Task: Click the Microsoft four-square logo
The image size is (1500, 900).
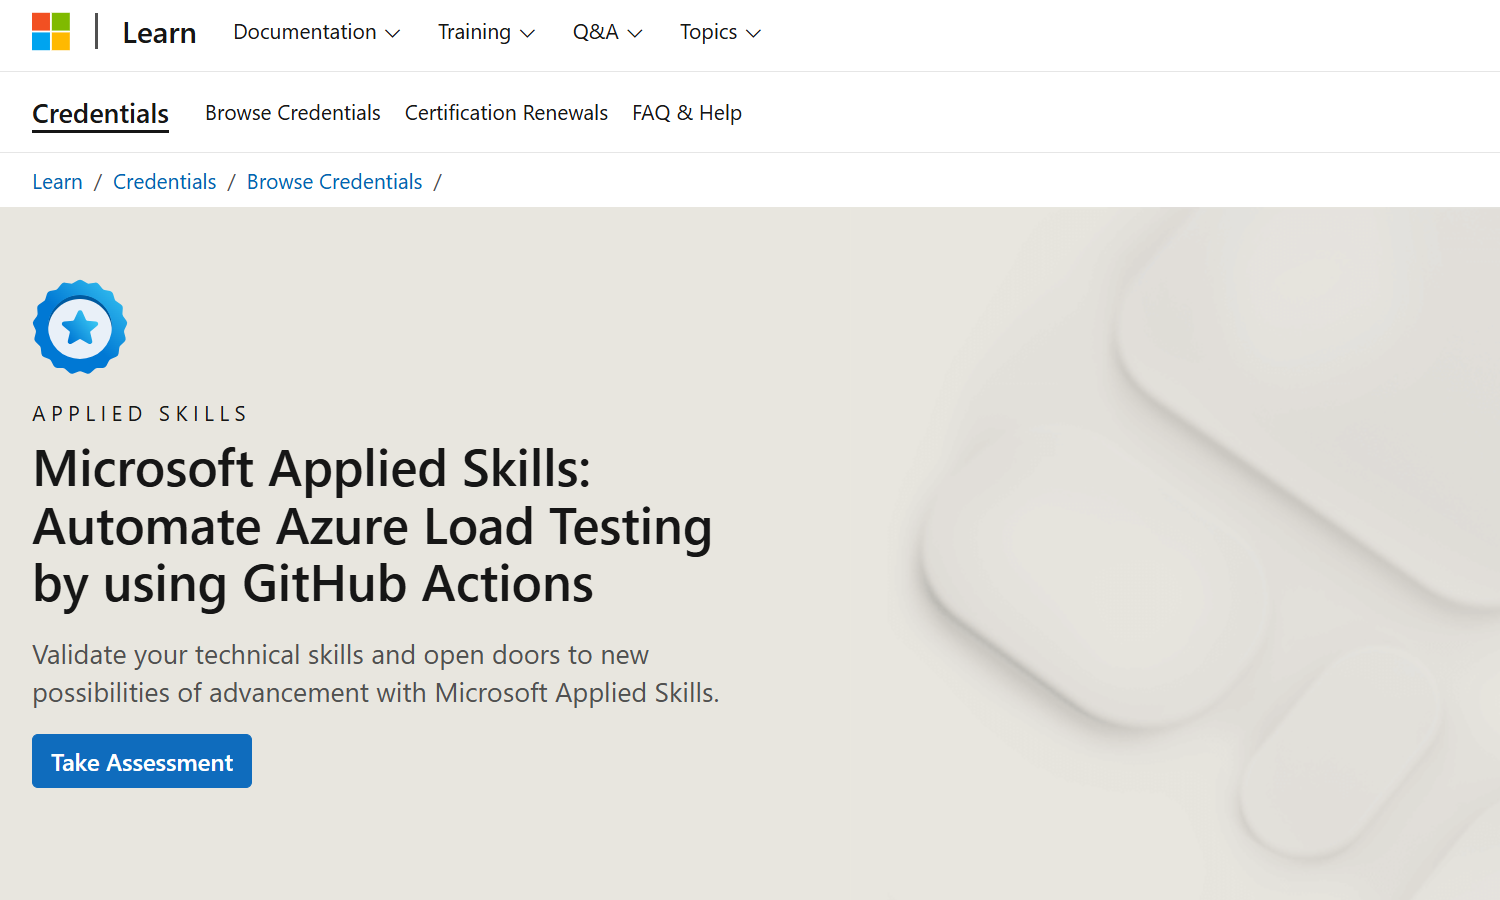Action: tap(51, 32)
